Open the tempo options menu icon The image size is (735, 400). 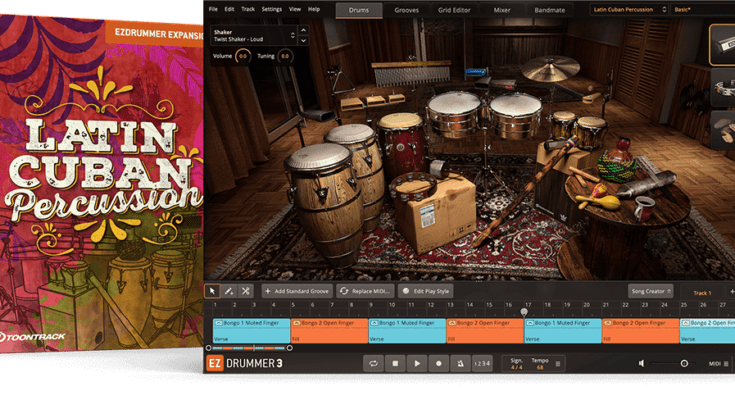[x=558, y=364]
